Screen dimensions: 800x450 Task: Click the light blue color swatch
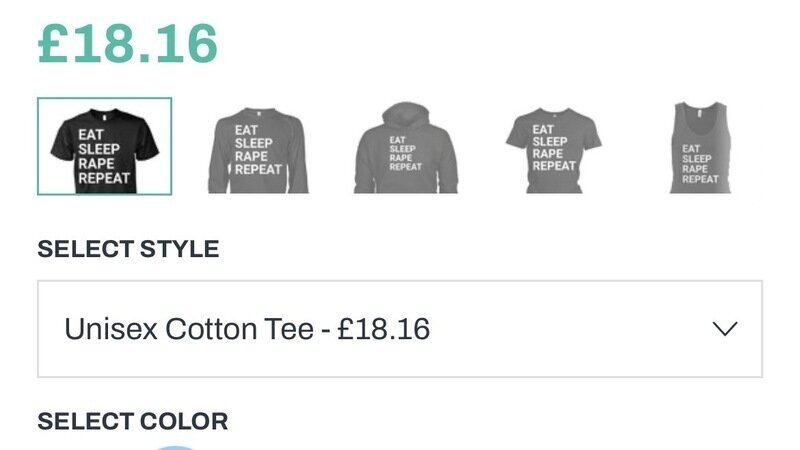coord(176,447)
